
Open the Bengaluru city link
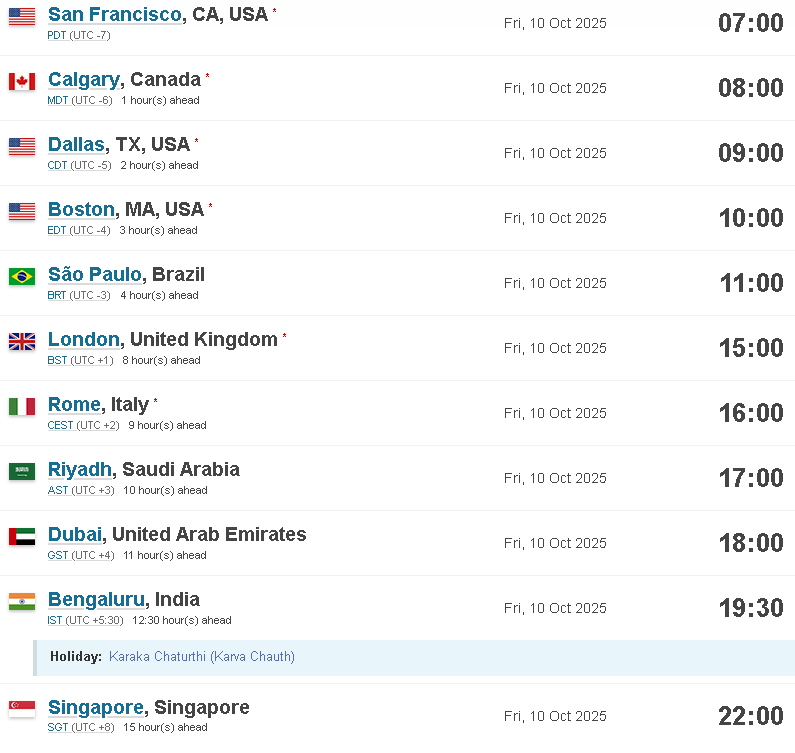pos(96,599)
